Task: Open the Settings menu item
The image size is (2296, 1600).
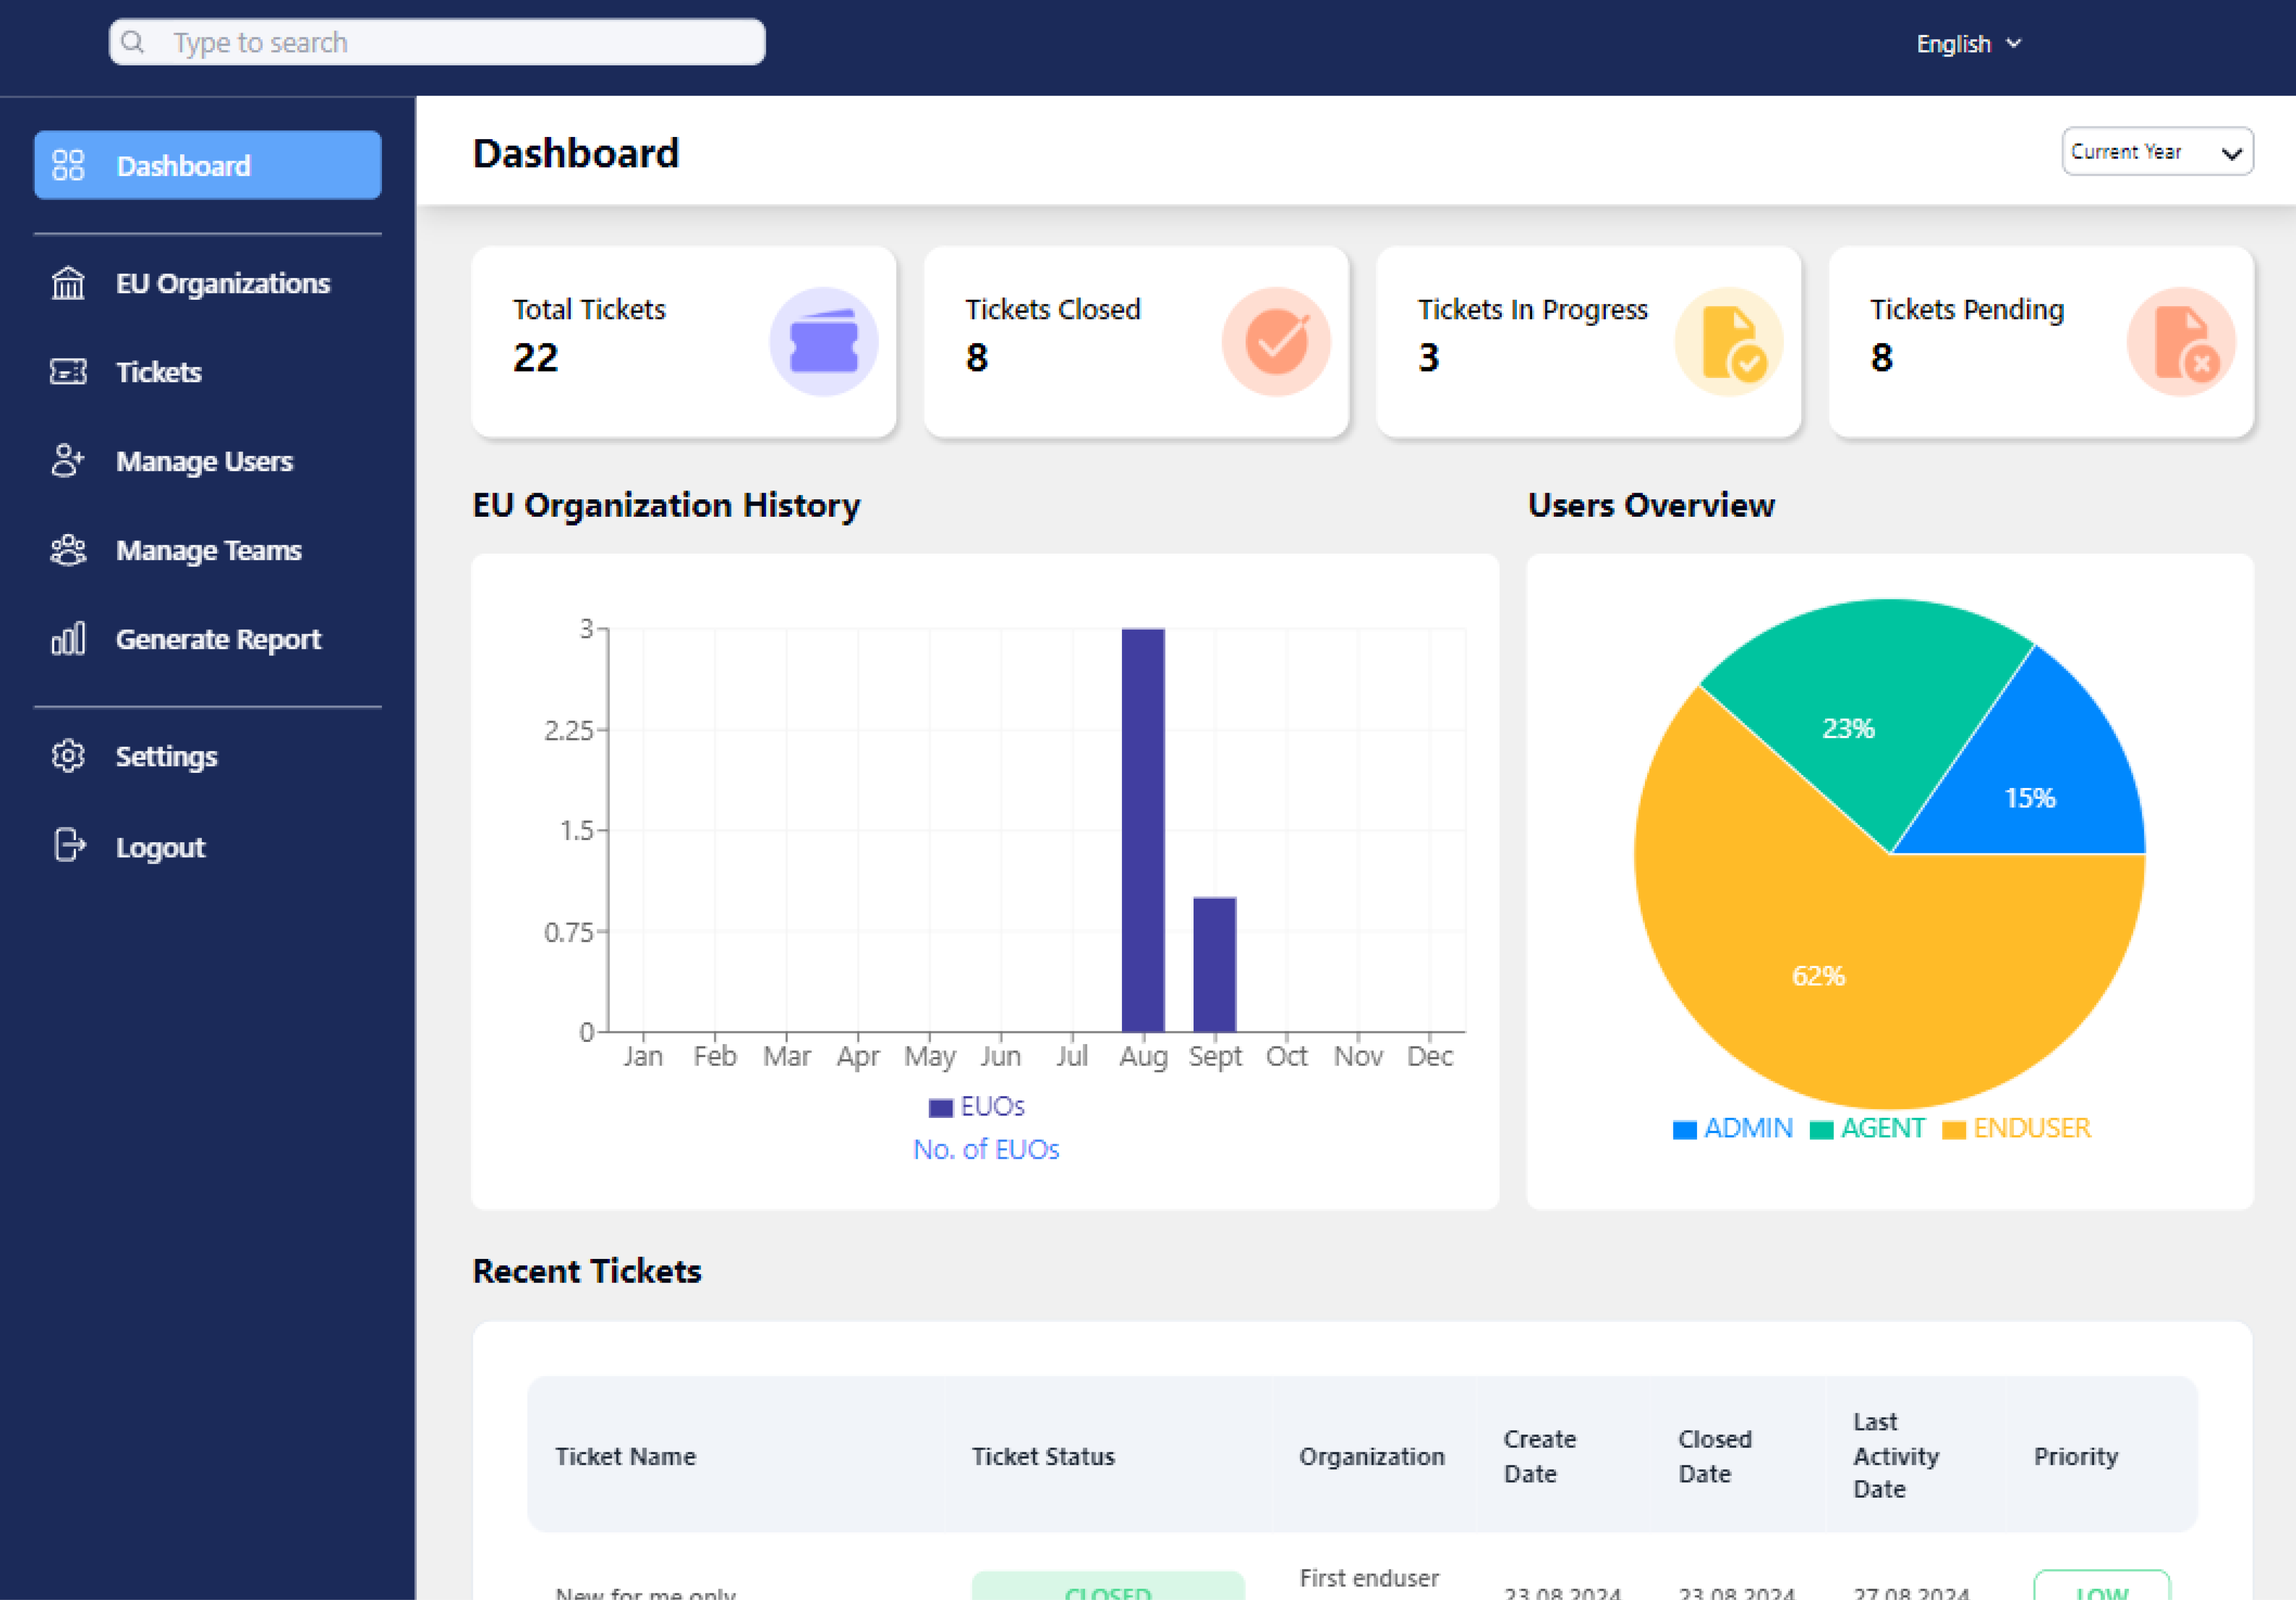Action: (x=208, y=756)
